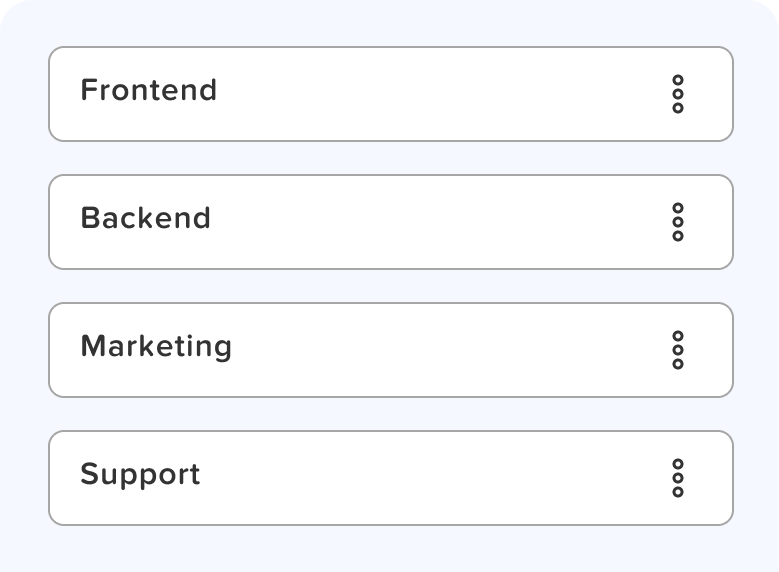Click the Support text label
Viewport: 779px width, 572px height.
140,474
